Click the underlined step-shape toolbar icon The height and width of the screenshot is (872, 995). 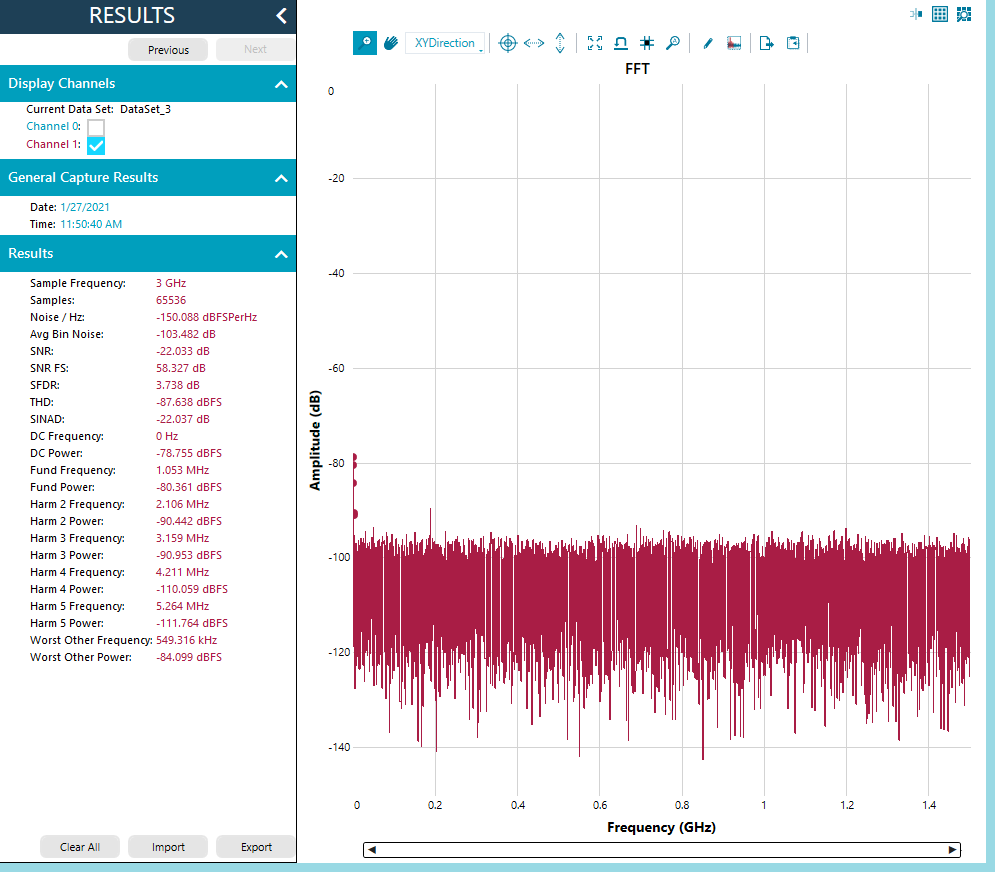click(x=621, y=43)
